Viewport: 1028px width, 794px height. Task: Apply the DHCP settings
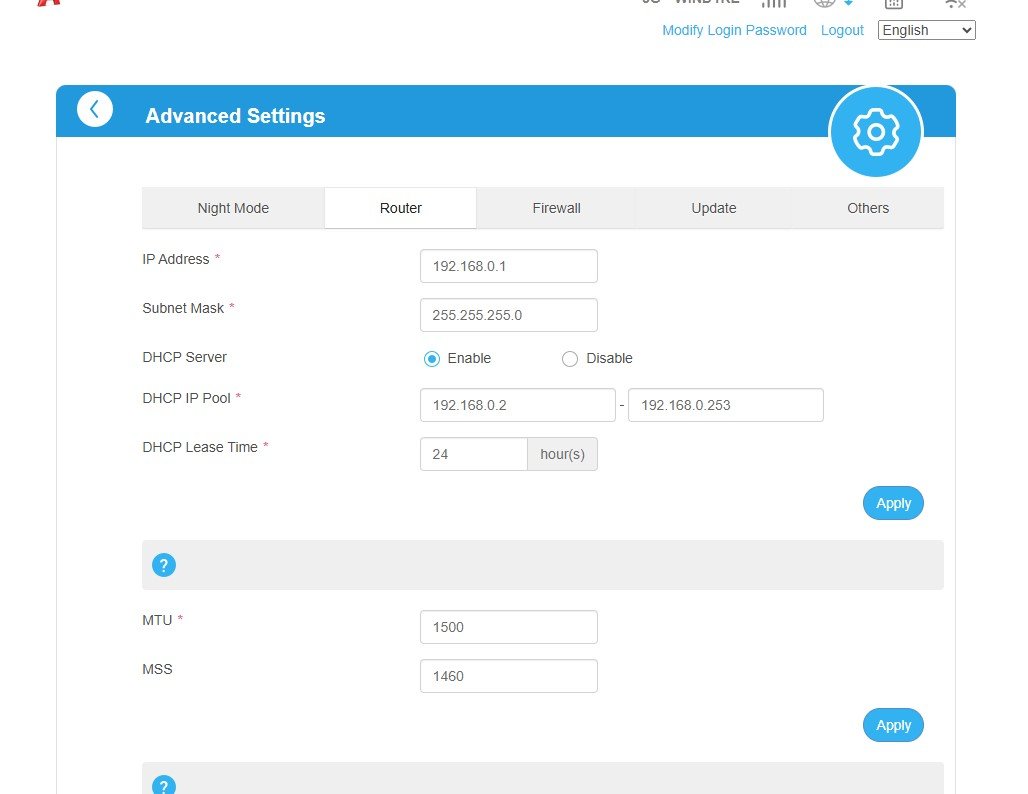point(893,503)
